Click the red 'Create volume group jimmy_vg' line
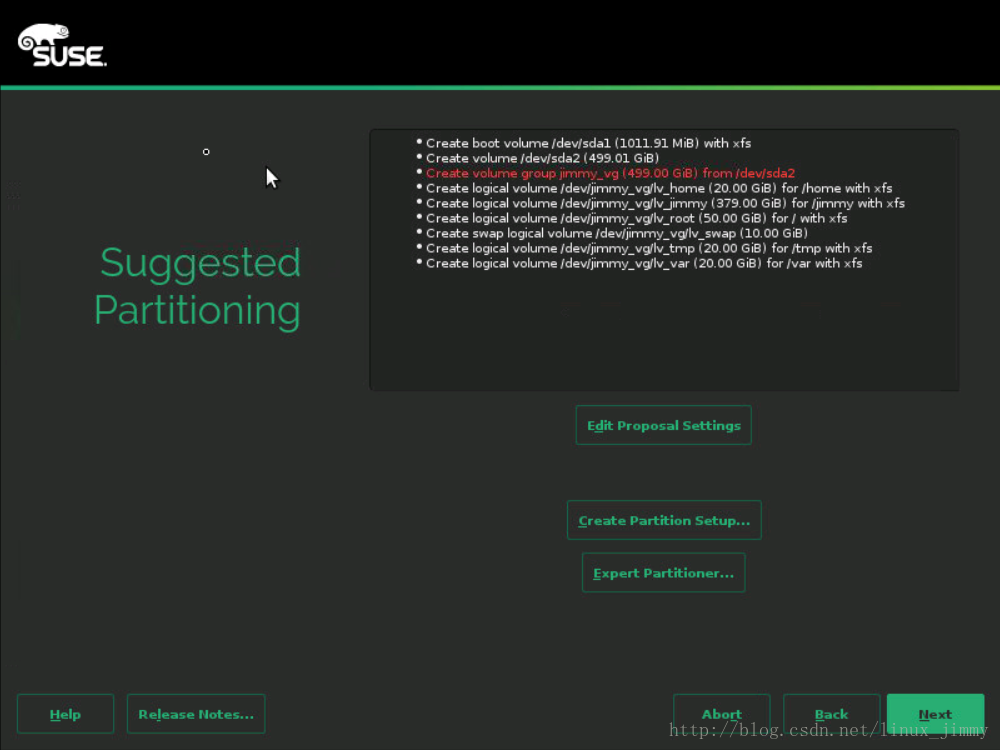Viewport: 1000px width, 750px height. (610, 173)
